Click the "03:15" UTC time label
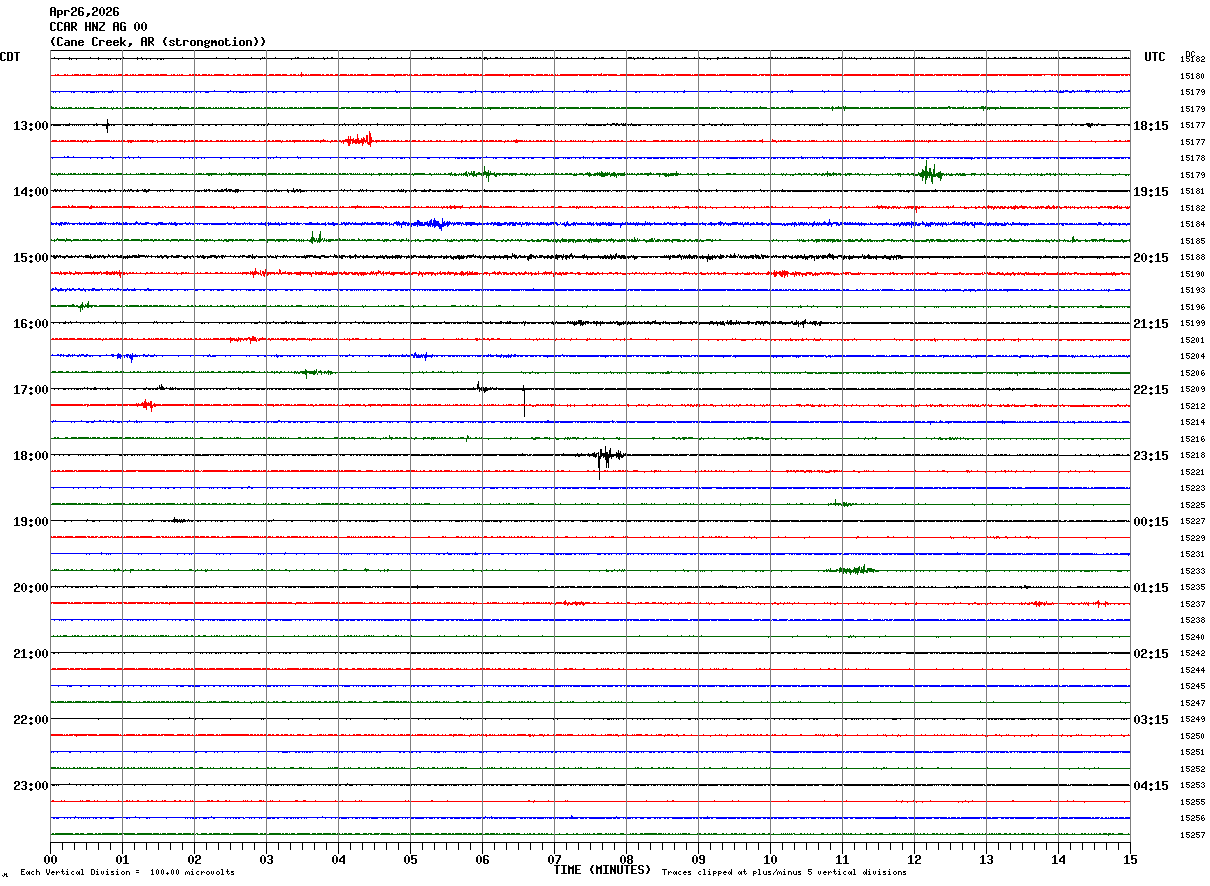 [1151, 720]
